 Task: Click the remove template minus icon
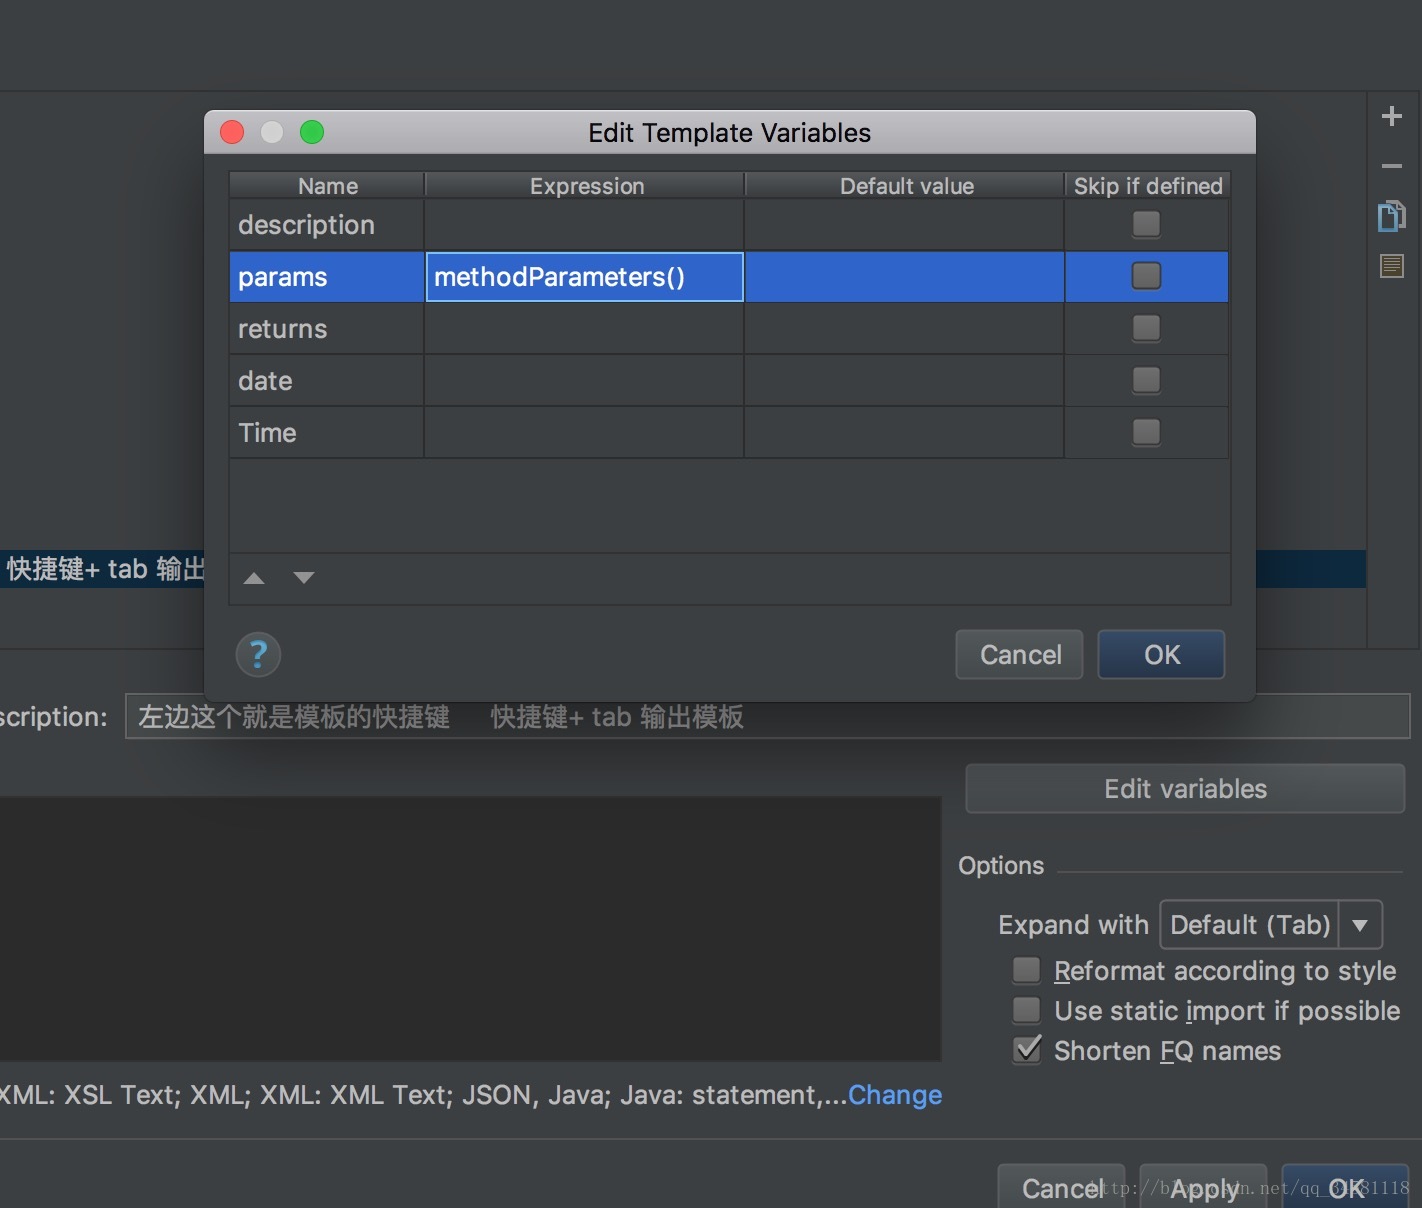1391,166
